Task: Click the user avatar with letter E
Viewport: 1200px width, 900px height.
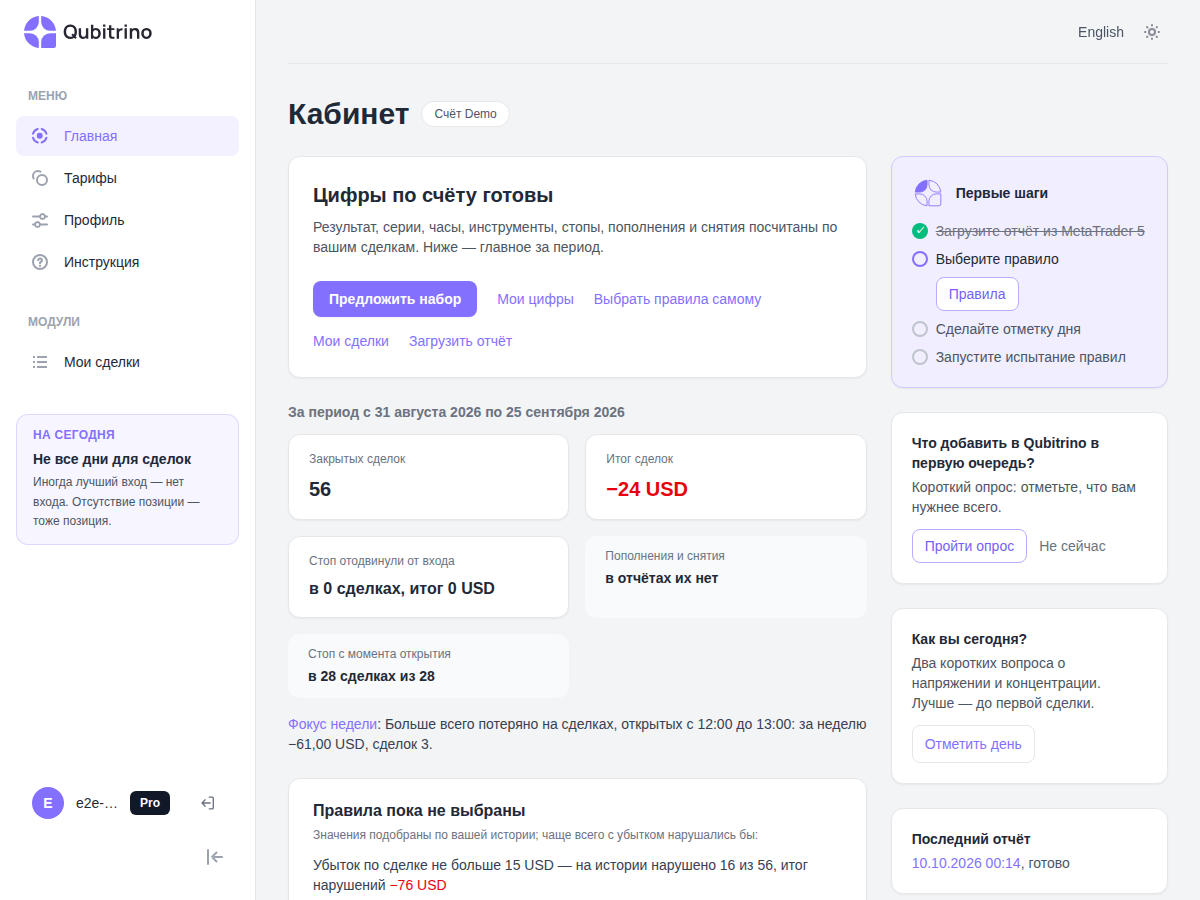Action: click(48, 802)
